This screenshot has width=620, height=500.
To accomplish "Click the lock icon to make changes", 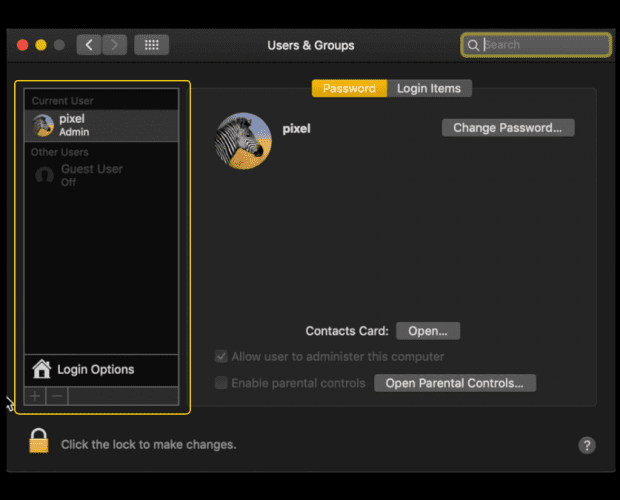I will (x=39, y=441).
